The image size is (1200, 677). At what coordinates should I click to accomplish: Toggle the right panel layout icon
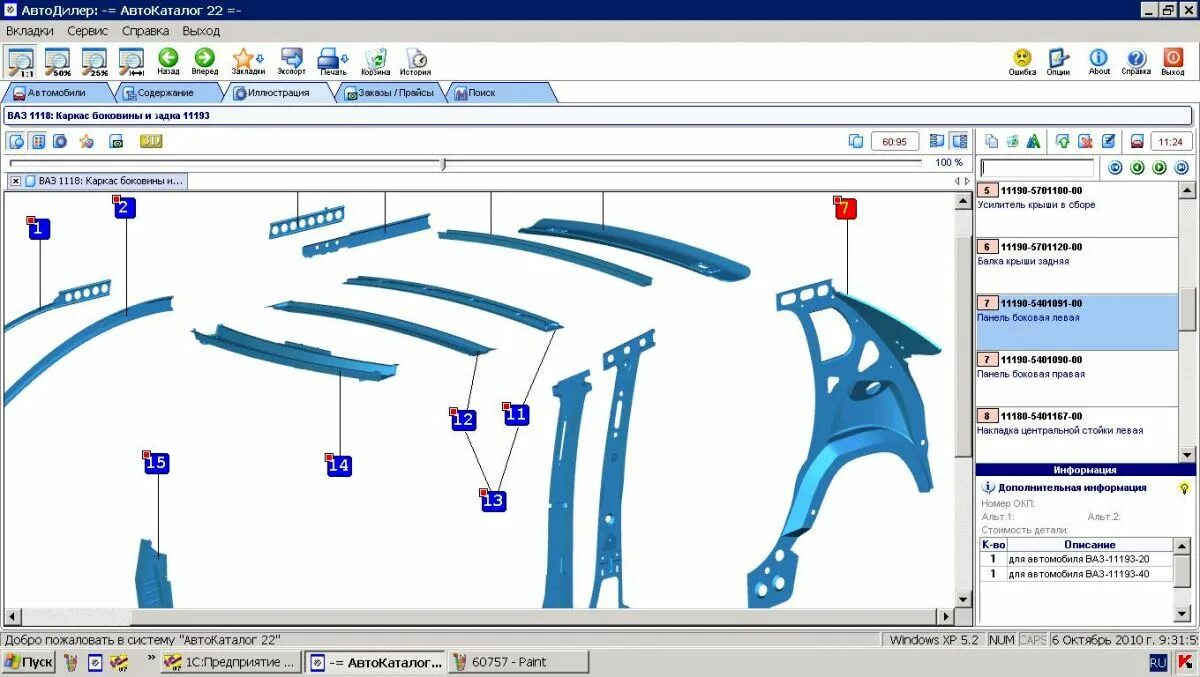pyautogui.click(x=960, y=141)
